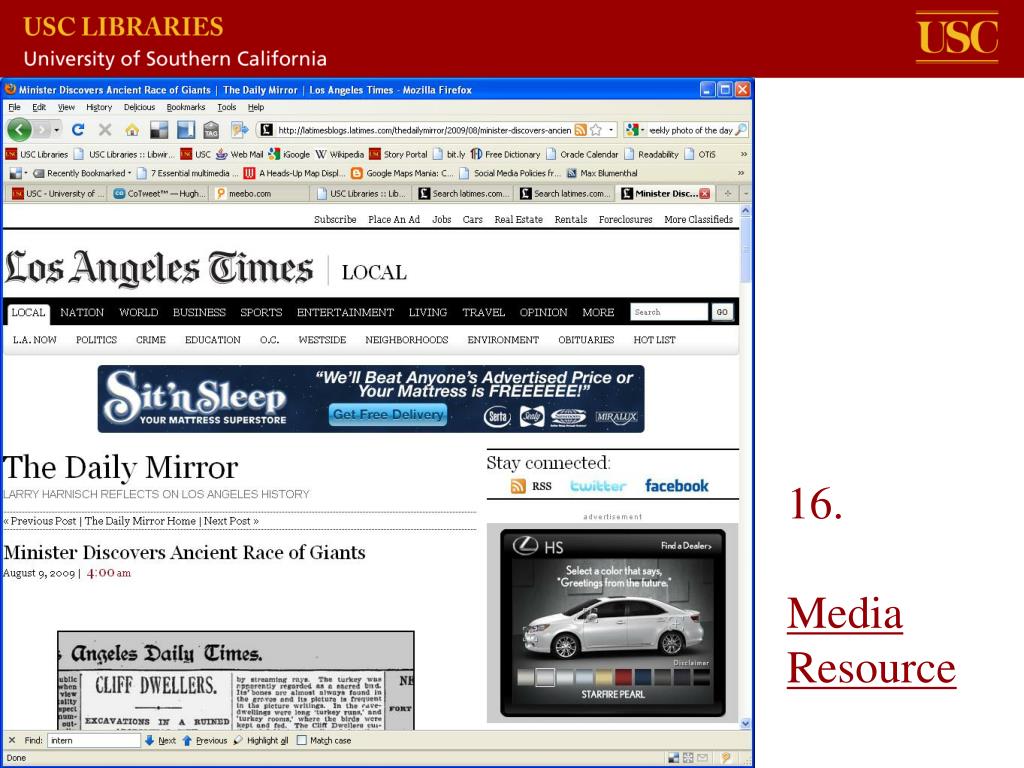1024x768 pixels.
Task: Click the orange RSS icon under Stay connected
Action: [518, 486]
